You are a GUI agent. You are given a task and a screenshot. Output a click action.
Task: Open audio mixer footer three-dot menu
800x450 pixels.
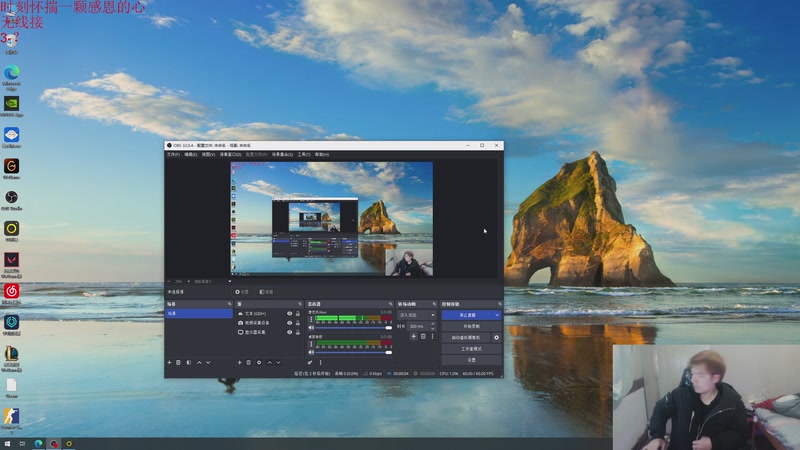320,362
